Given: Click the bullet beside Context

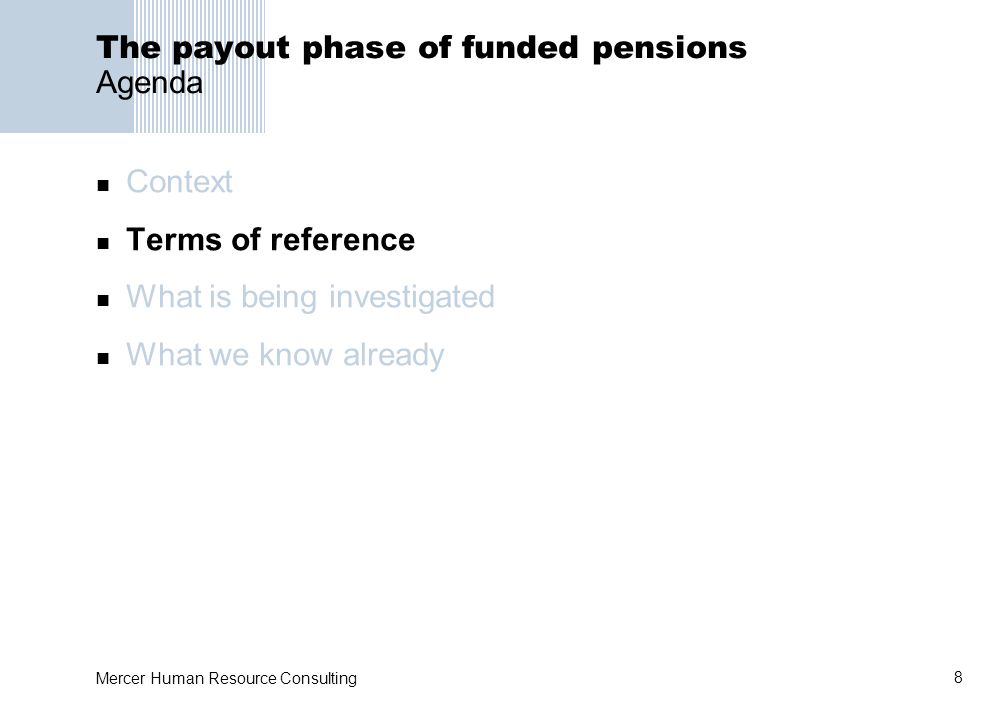Looking at the screenshot, I should [103, 186].
